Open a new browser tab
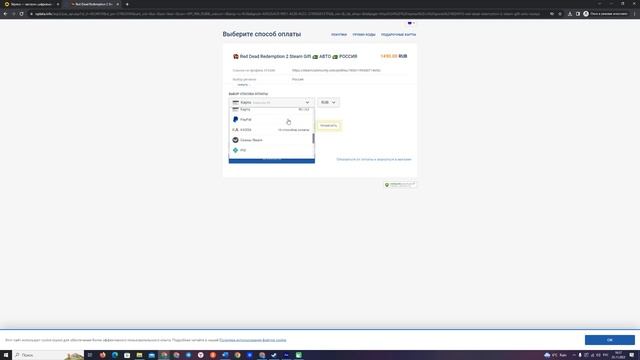 pyautogui.click(x=127, y=4)
